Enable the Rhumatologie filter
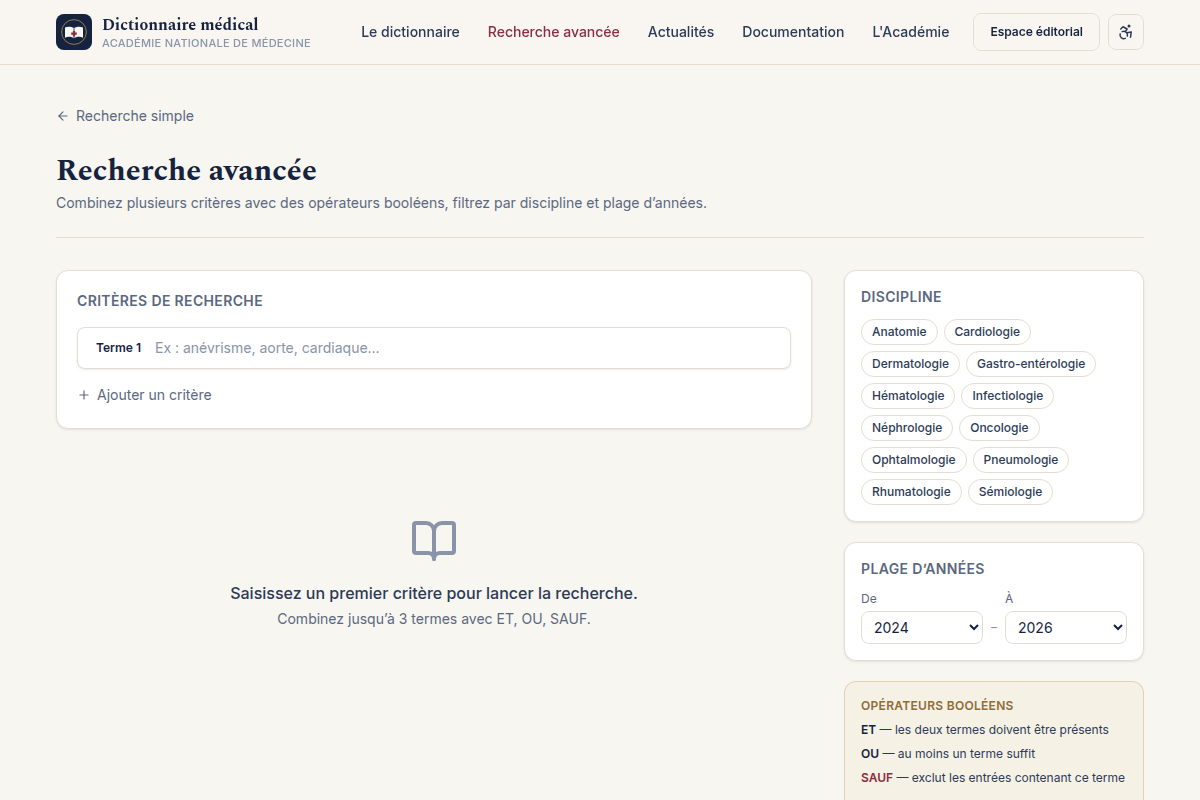Viewport: 1200px width, 800px height. click(x=911, y=492)
